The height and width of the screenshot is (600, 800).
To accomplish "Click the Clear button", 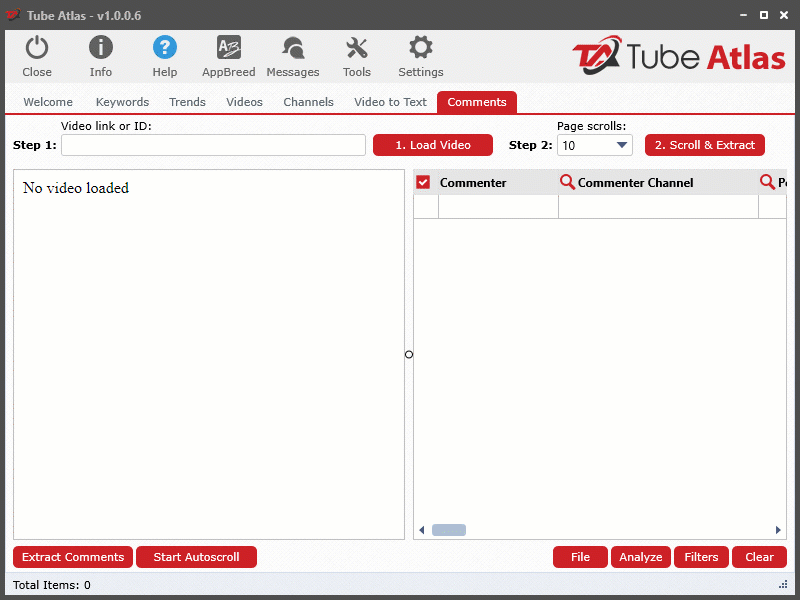I will click(x=759, y=557).
